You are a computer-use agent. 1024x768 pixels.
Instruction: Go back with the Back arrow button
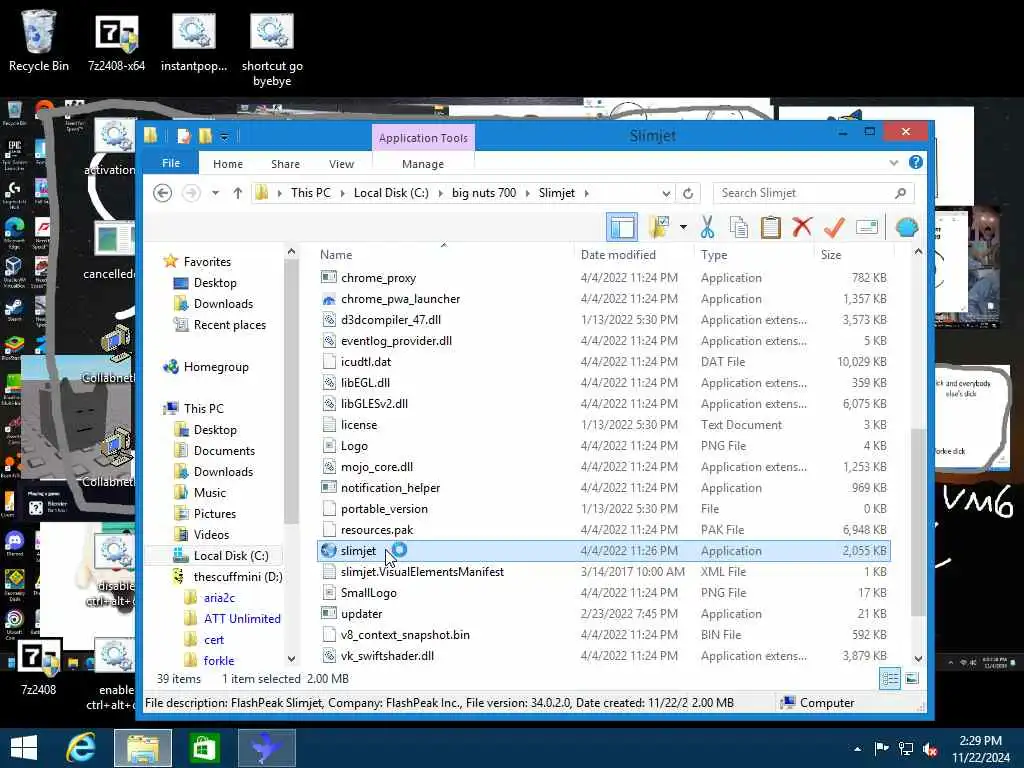pos(163,193)
